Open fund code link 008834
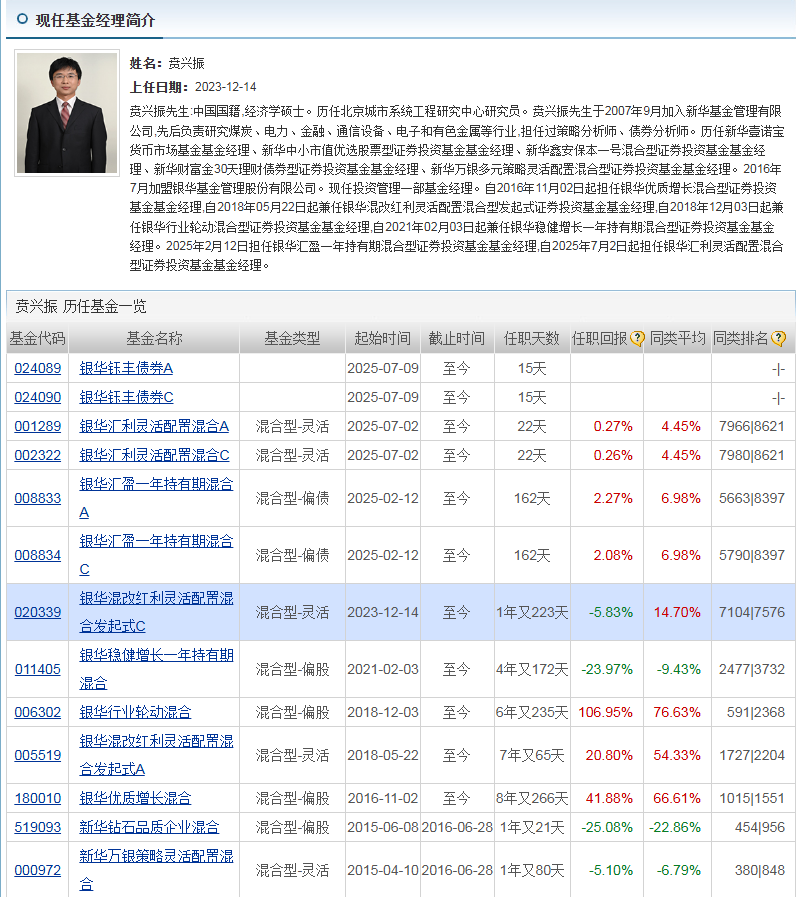 tap(38, 555)
